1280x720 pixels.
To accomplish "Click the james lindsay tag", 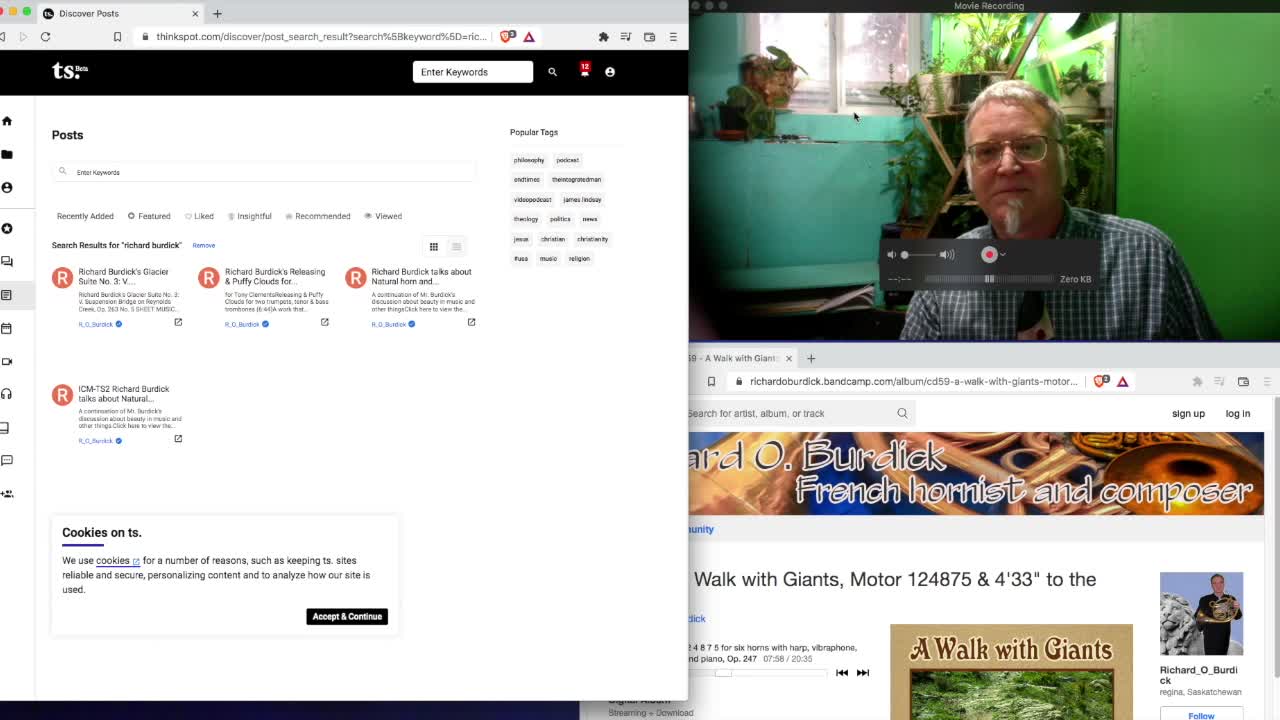I will tap(582, 200).
